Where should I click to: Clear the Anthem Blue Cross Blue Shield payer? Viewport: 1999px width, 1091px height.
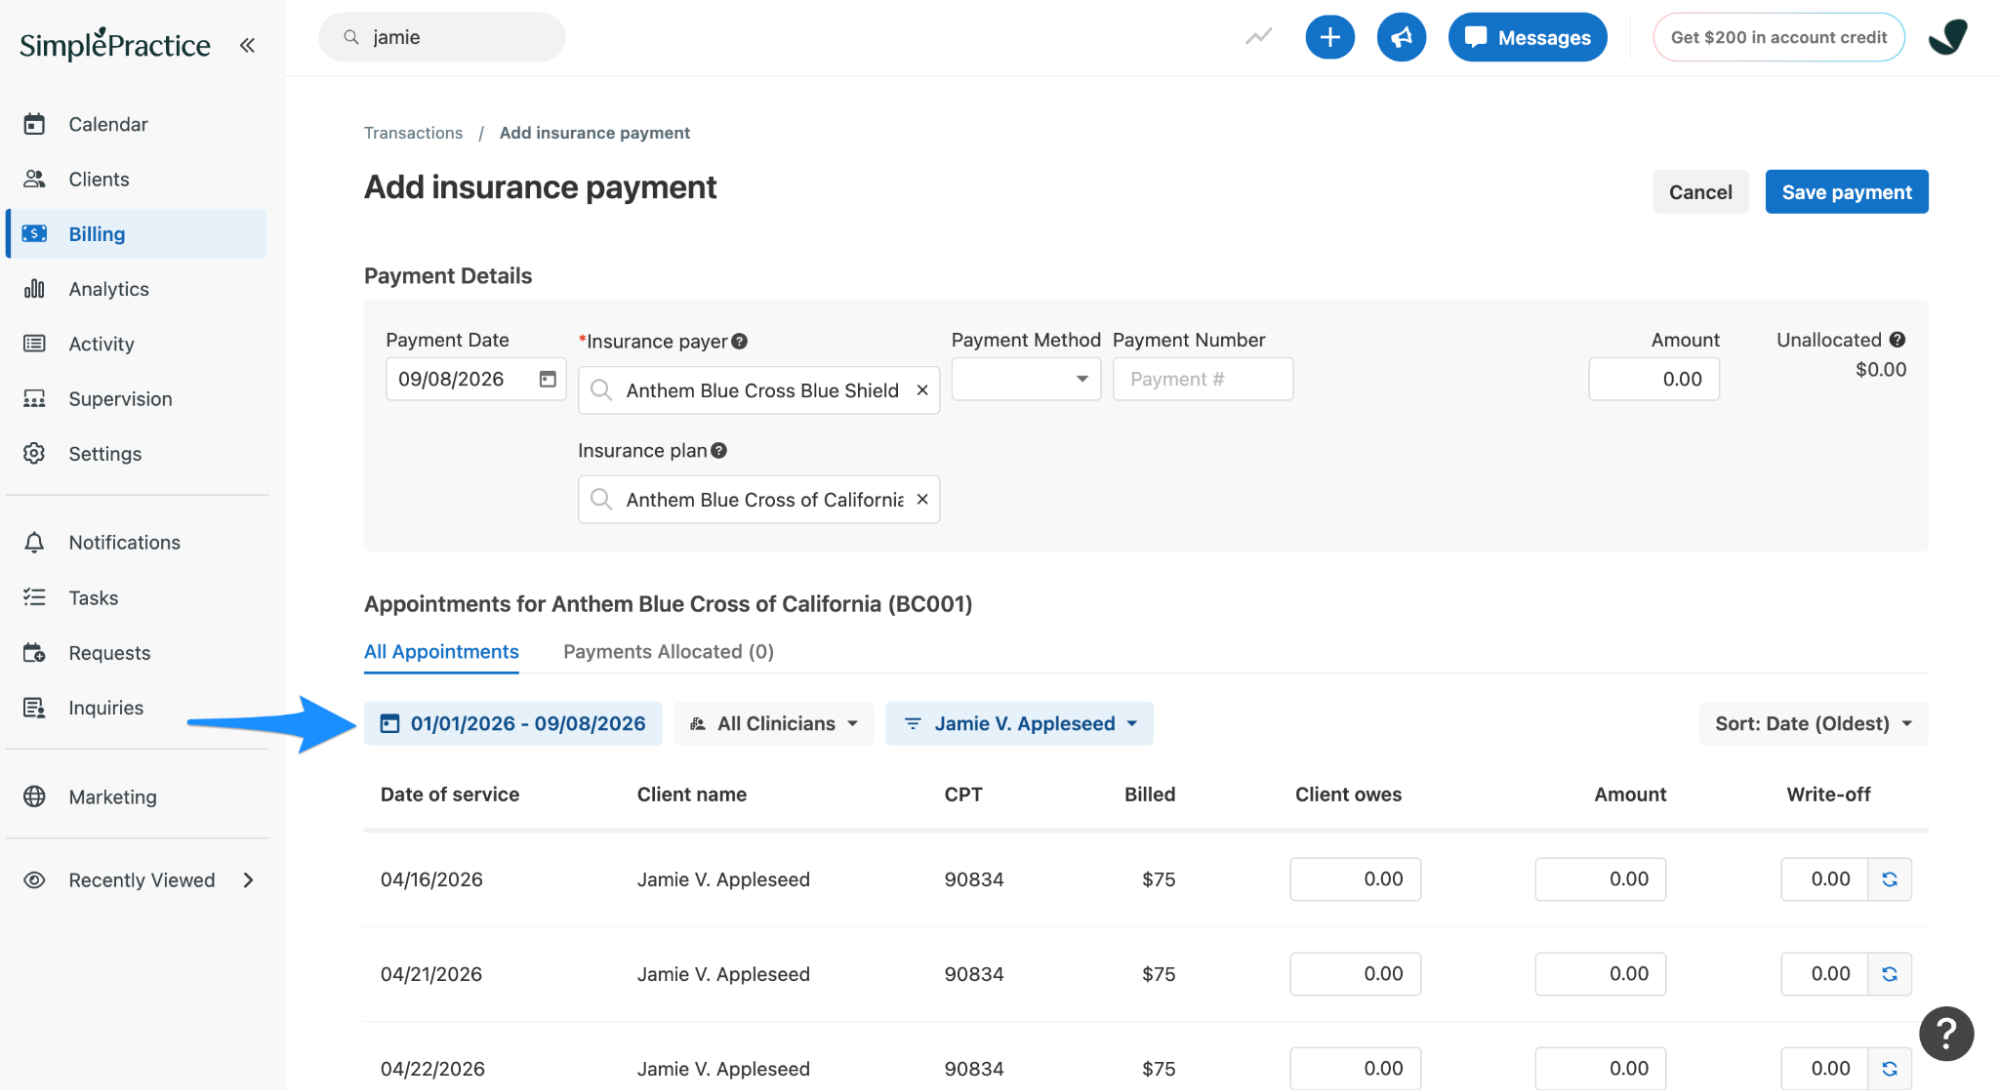[922, 390]
